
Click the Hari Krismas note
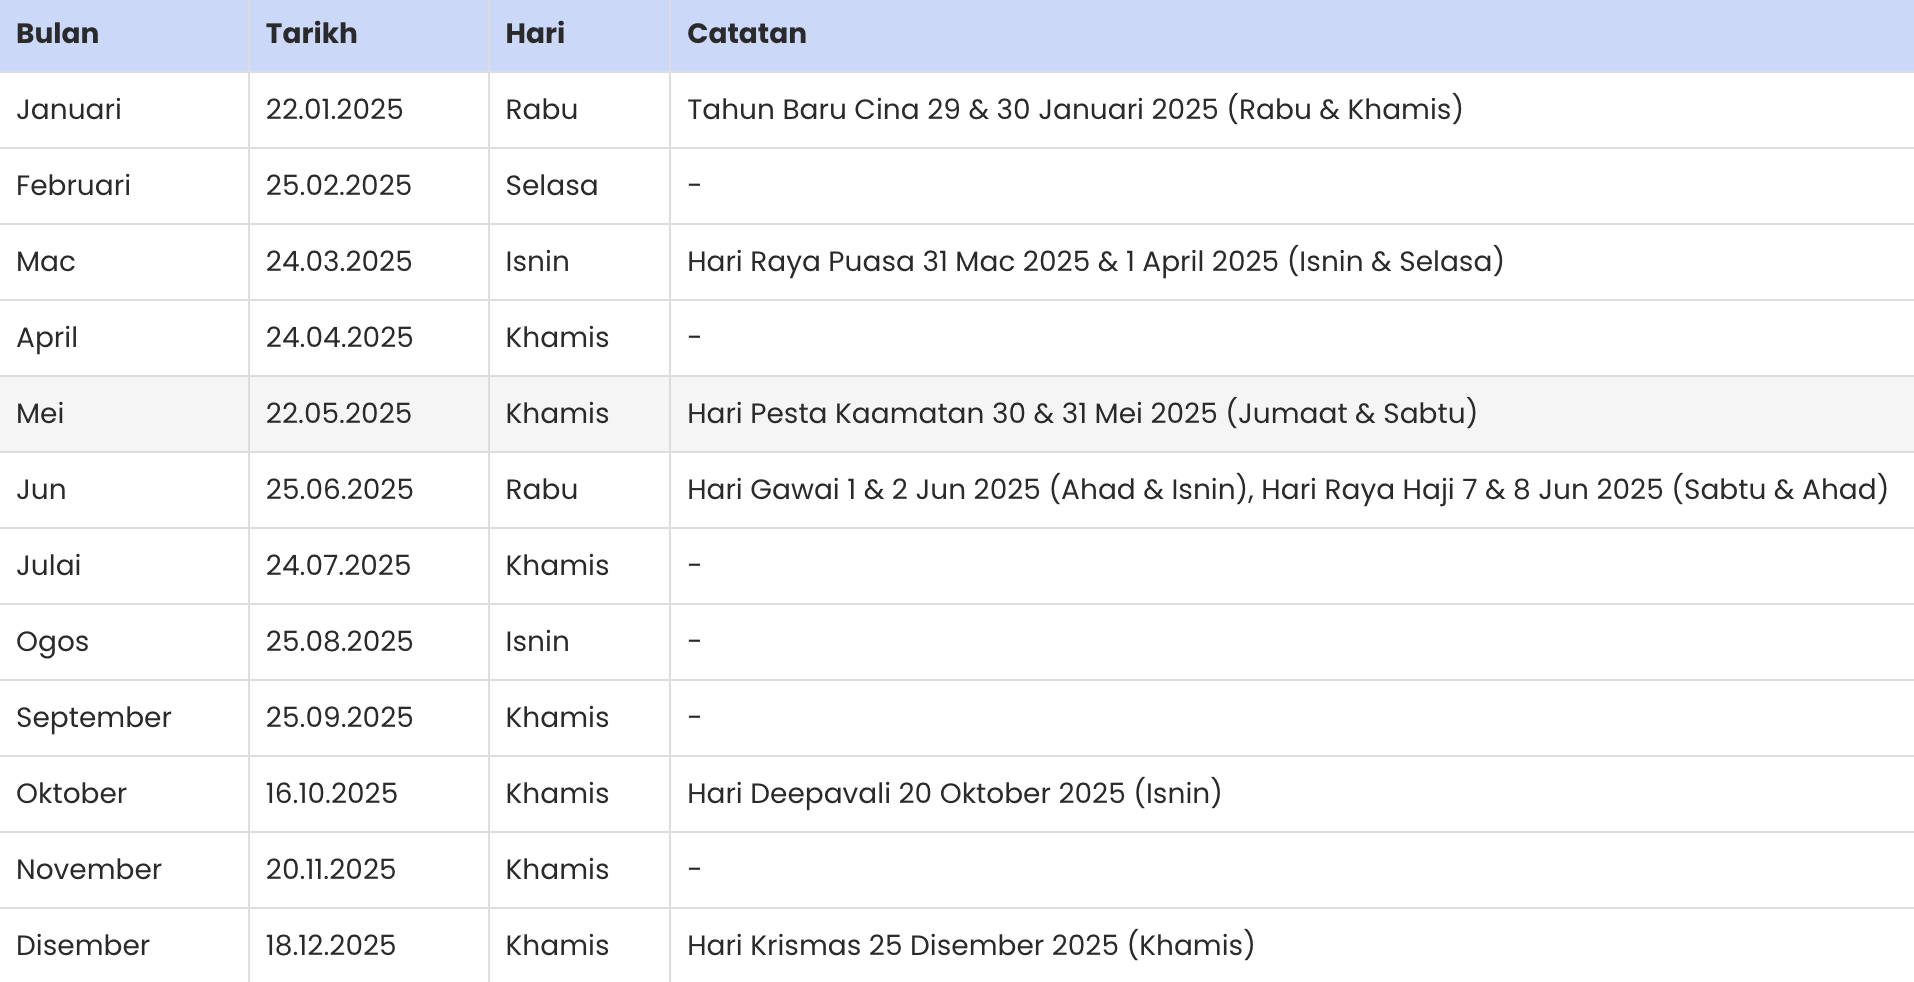(x=970, y=945)
